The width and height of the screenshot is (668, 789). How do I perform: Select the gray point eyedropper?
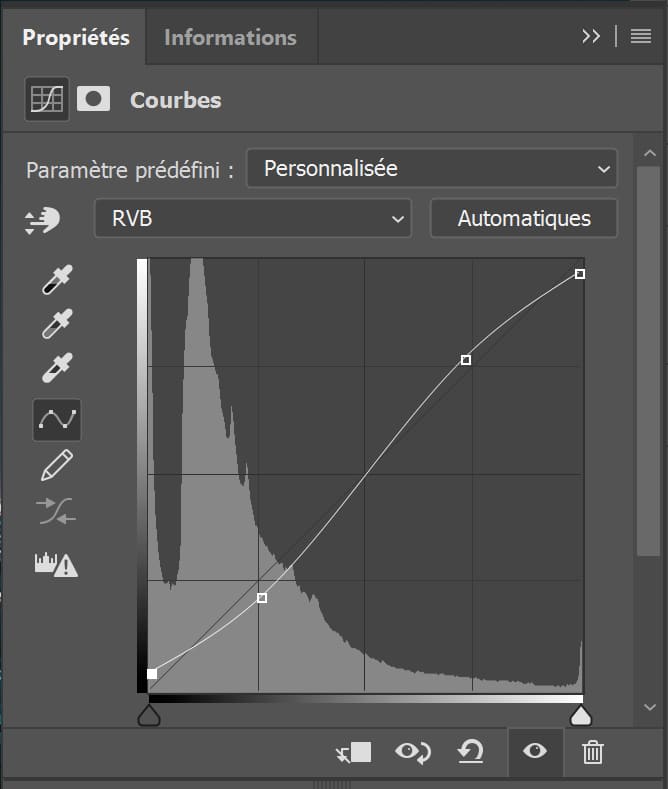tap(57, 324)
